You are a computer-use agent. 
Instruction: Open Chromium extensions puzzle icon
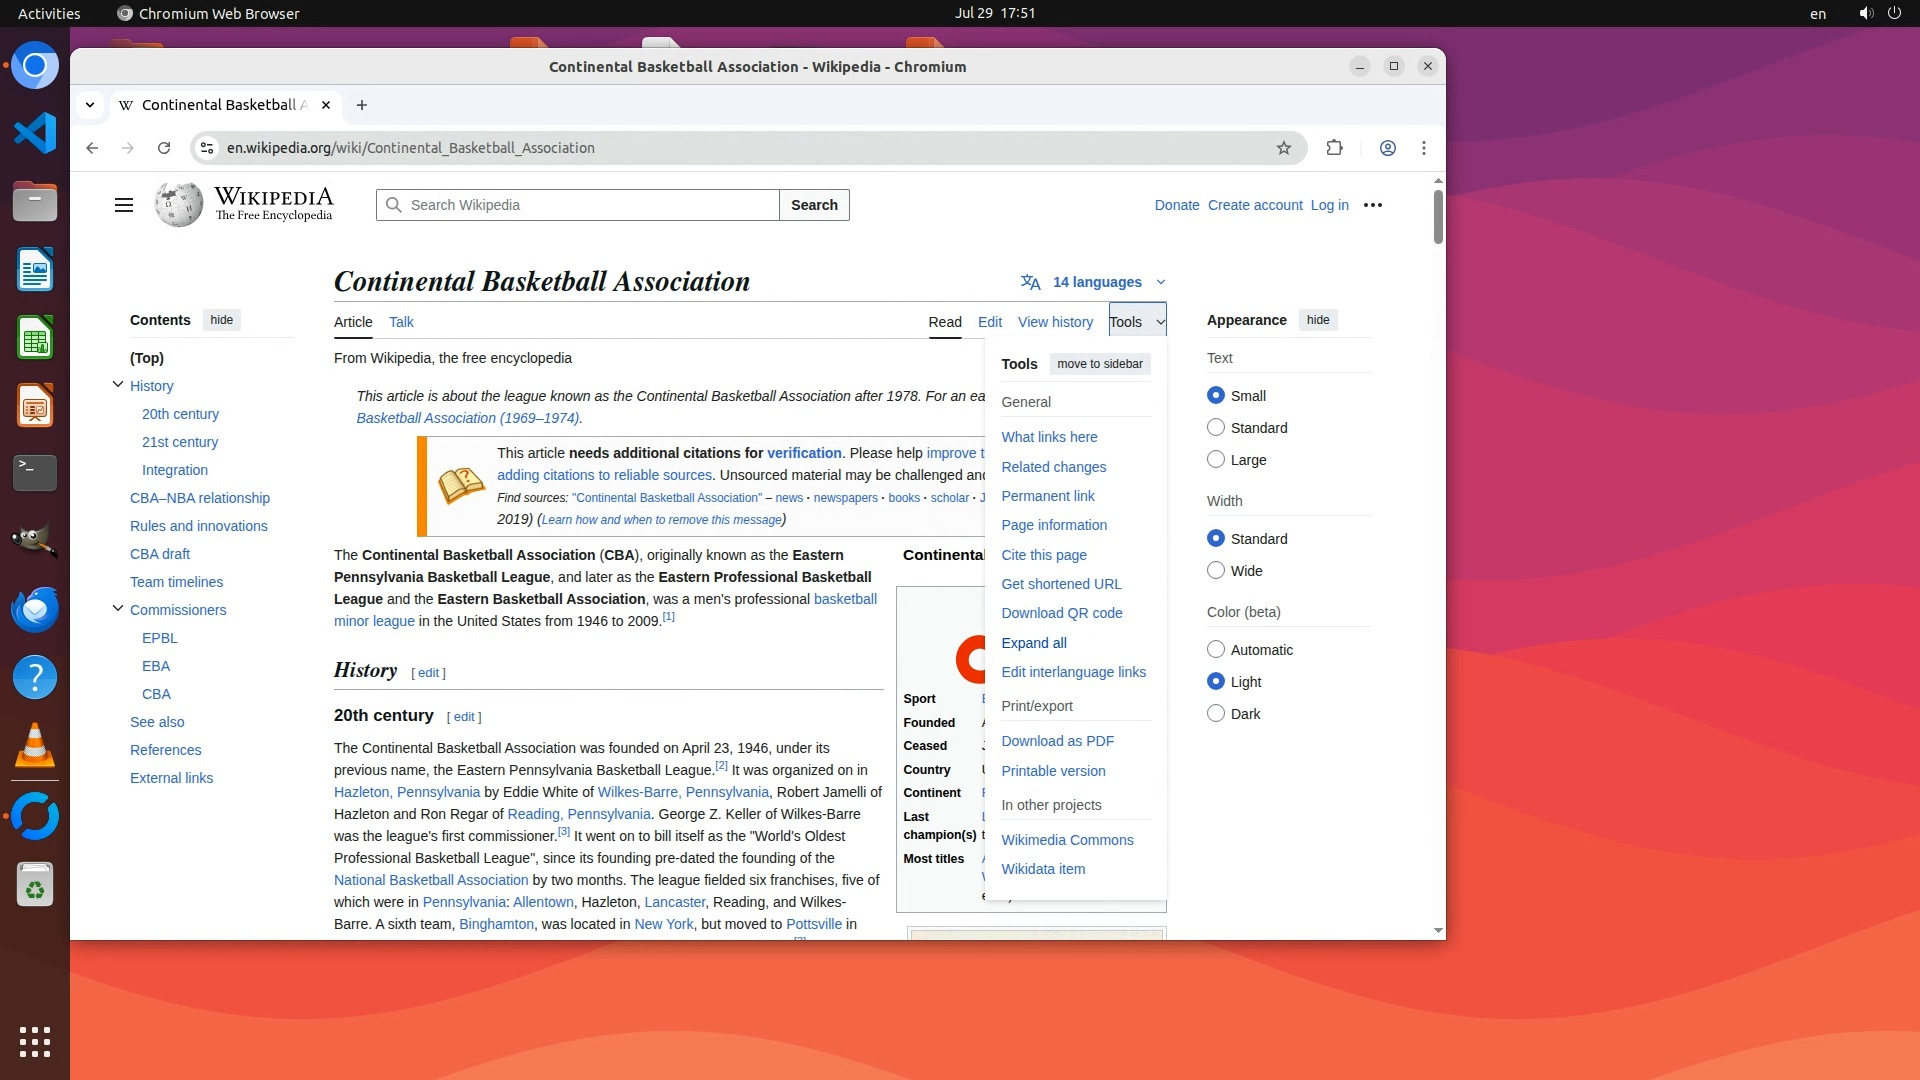pos(1334,148)
